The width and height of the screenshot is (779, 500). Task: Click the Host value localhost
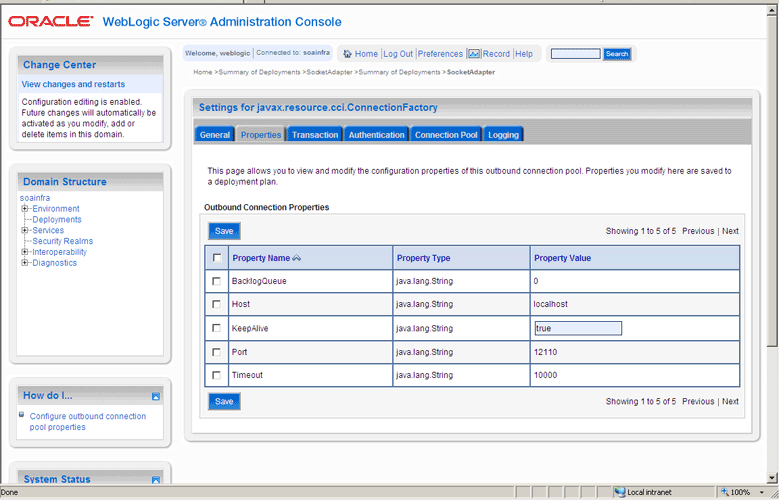550,304
